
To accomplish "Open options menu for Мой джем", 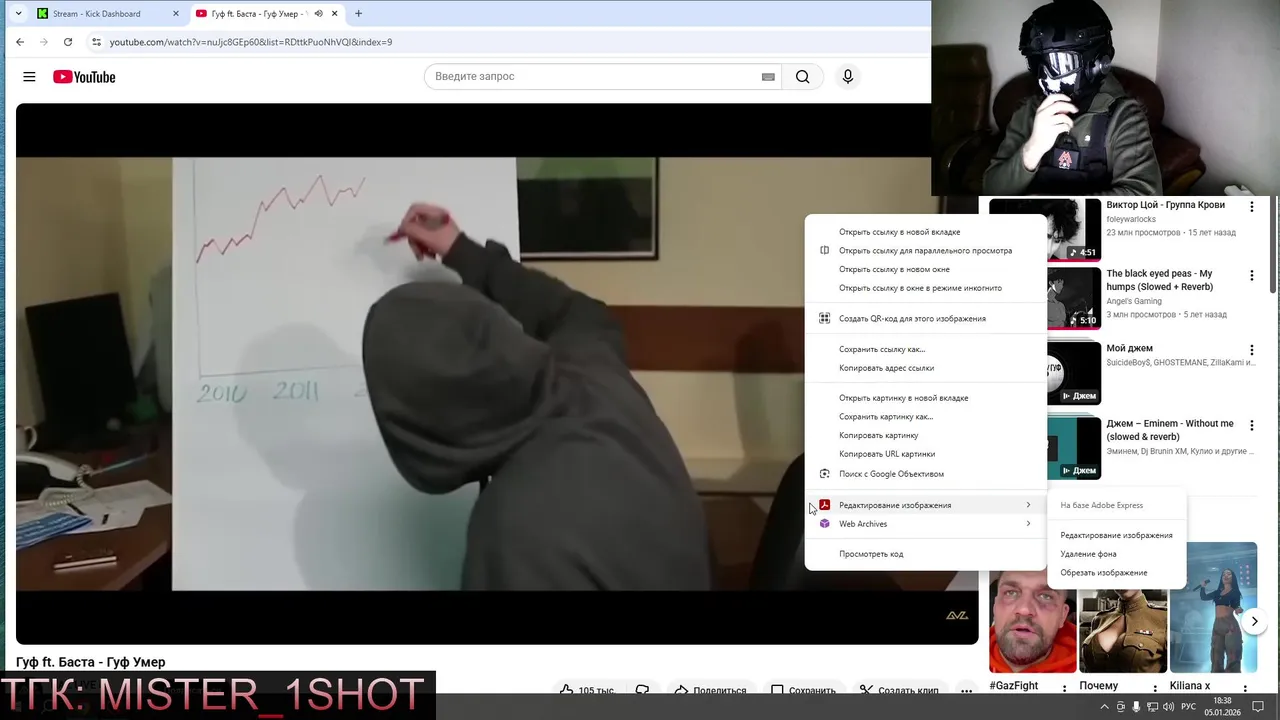I will tap(1251, 350).
